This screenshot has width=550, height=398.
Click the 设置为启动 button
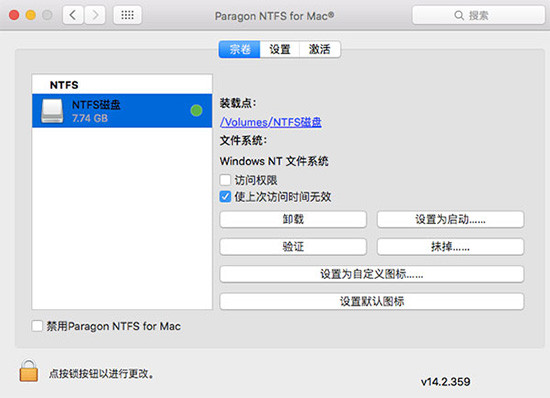[x=450, y=219]
